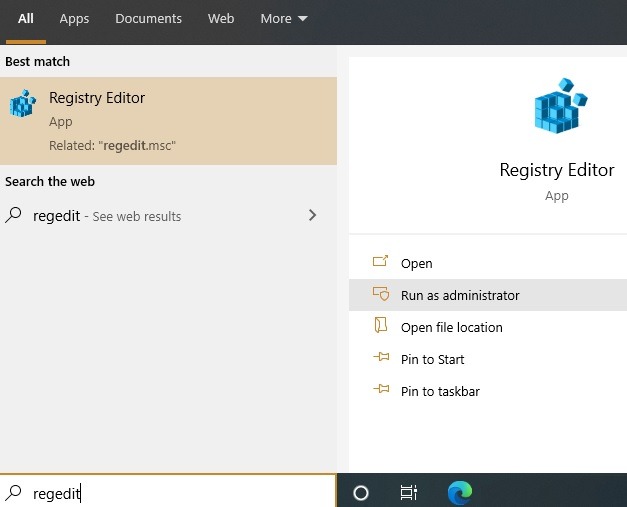This screenshot has width=627, height=507.
Task: Select the Registry Editor best match result
Action: tap(168, 121)
